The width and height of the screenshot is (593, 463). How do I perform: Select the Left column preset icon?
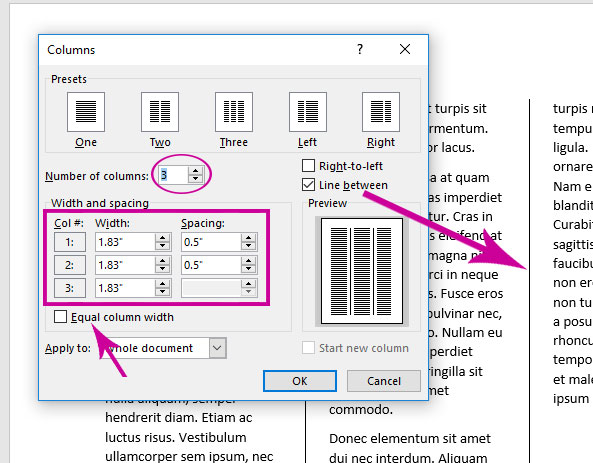pyautogui.click(x=308, y=112)
